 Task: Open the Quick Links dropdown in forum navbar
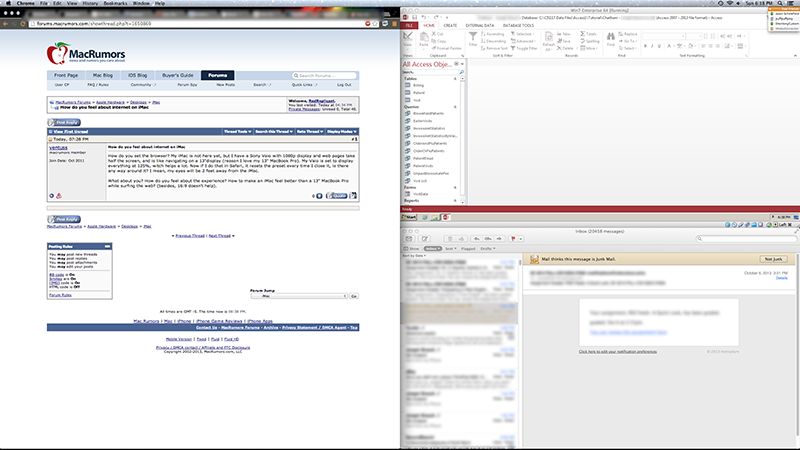(x=304, y=85)
